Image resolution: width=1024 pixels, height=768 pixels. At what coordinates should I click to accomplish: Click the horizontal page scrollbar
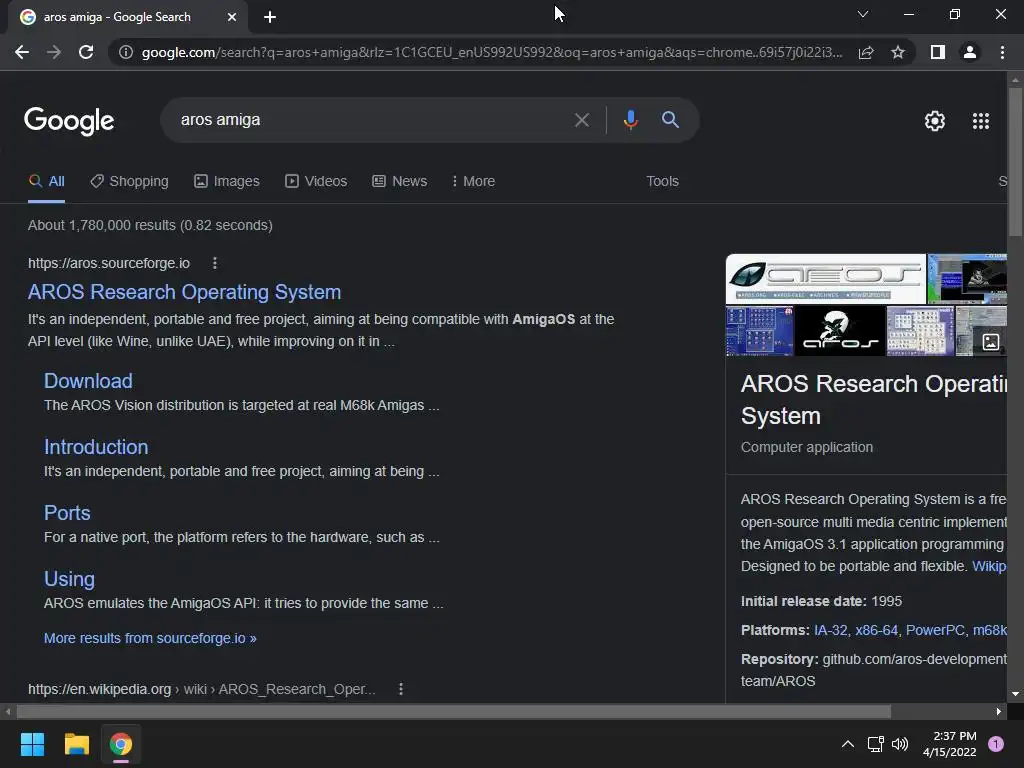pyautogui.click(x=454, y=712)
